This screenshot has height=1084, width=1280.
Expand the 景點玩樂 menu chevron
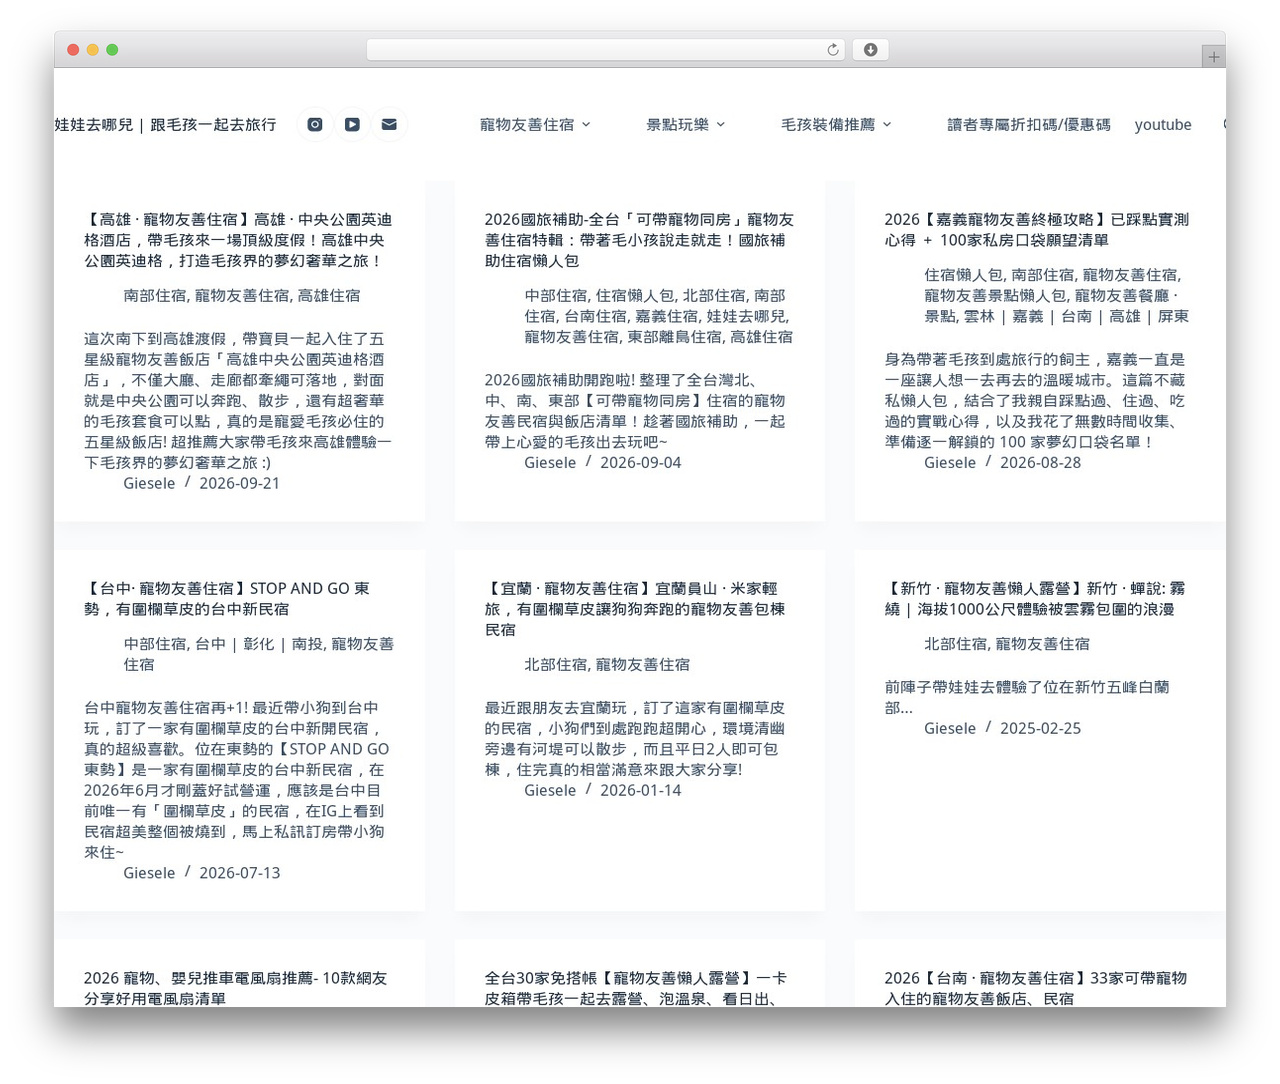click(x=721, y=125)
